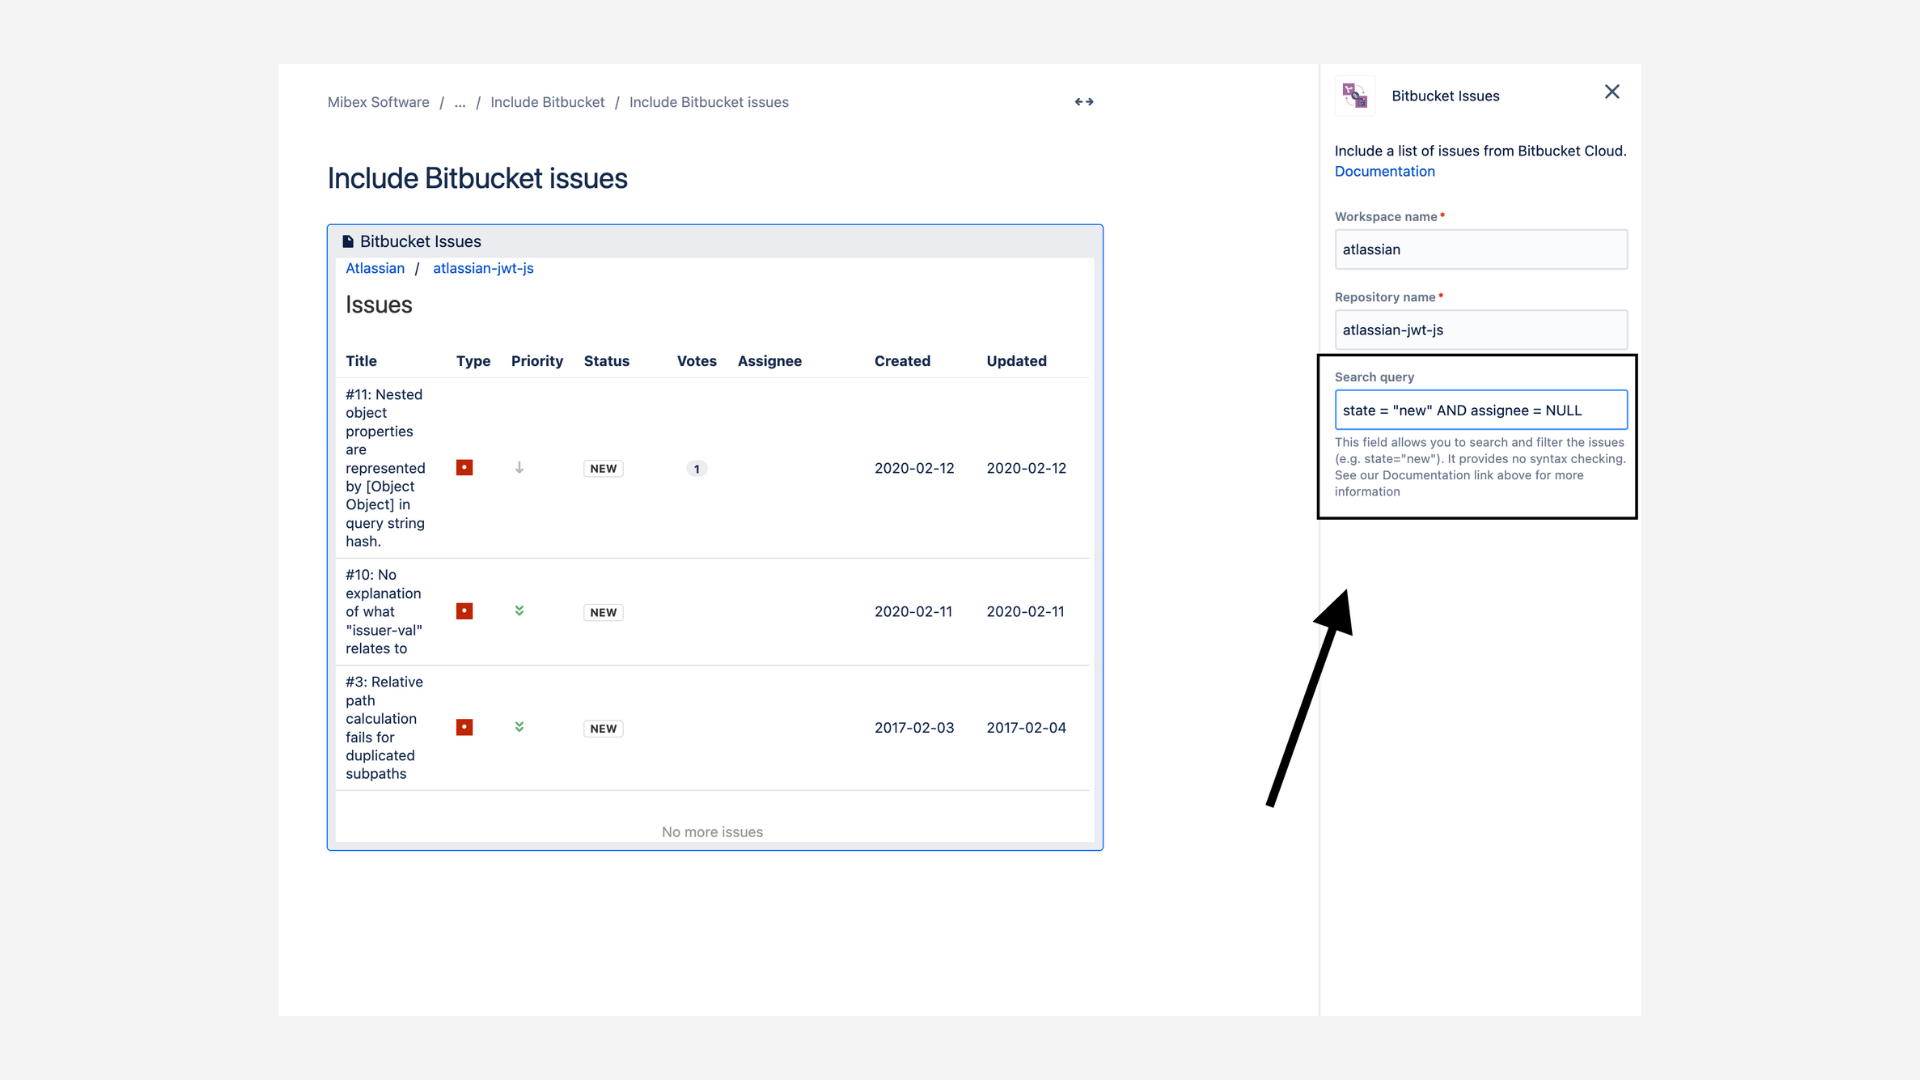Viewport: 1920px width, 1080px height.
Task: Select the trivial priority icon on issue #10
Action: (x=519, y=611)
